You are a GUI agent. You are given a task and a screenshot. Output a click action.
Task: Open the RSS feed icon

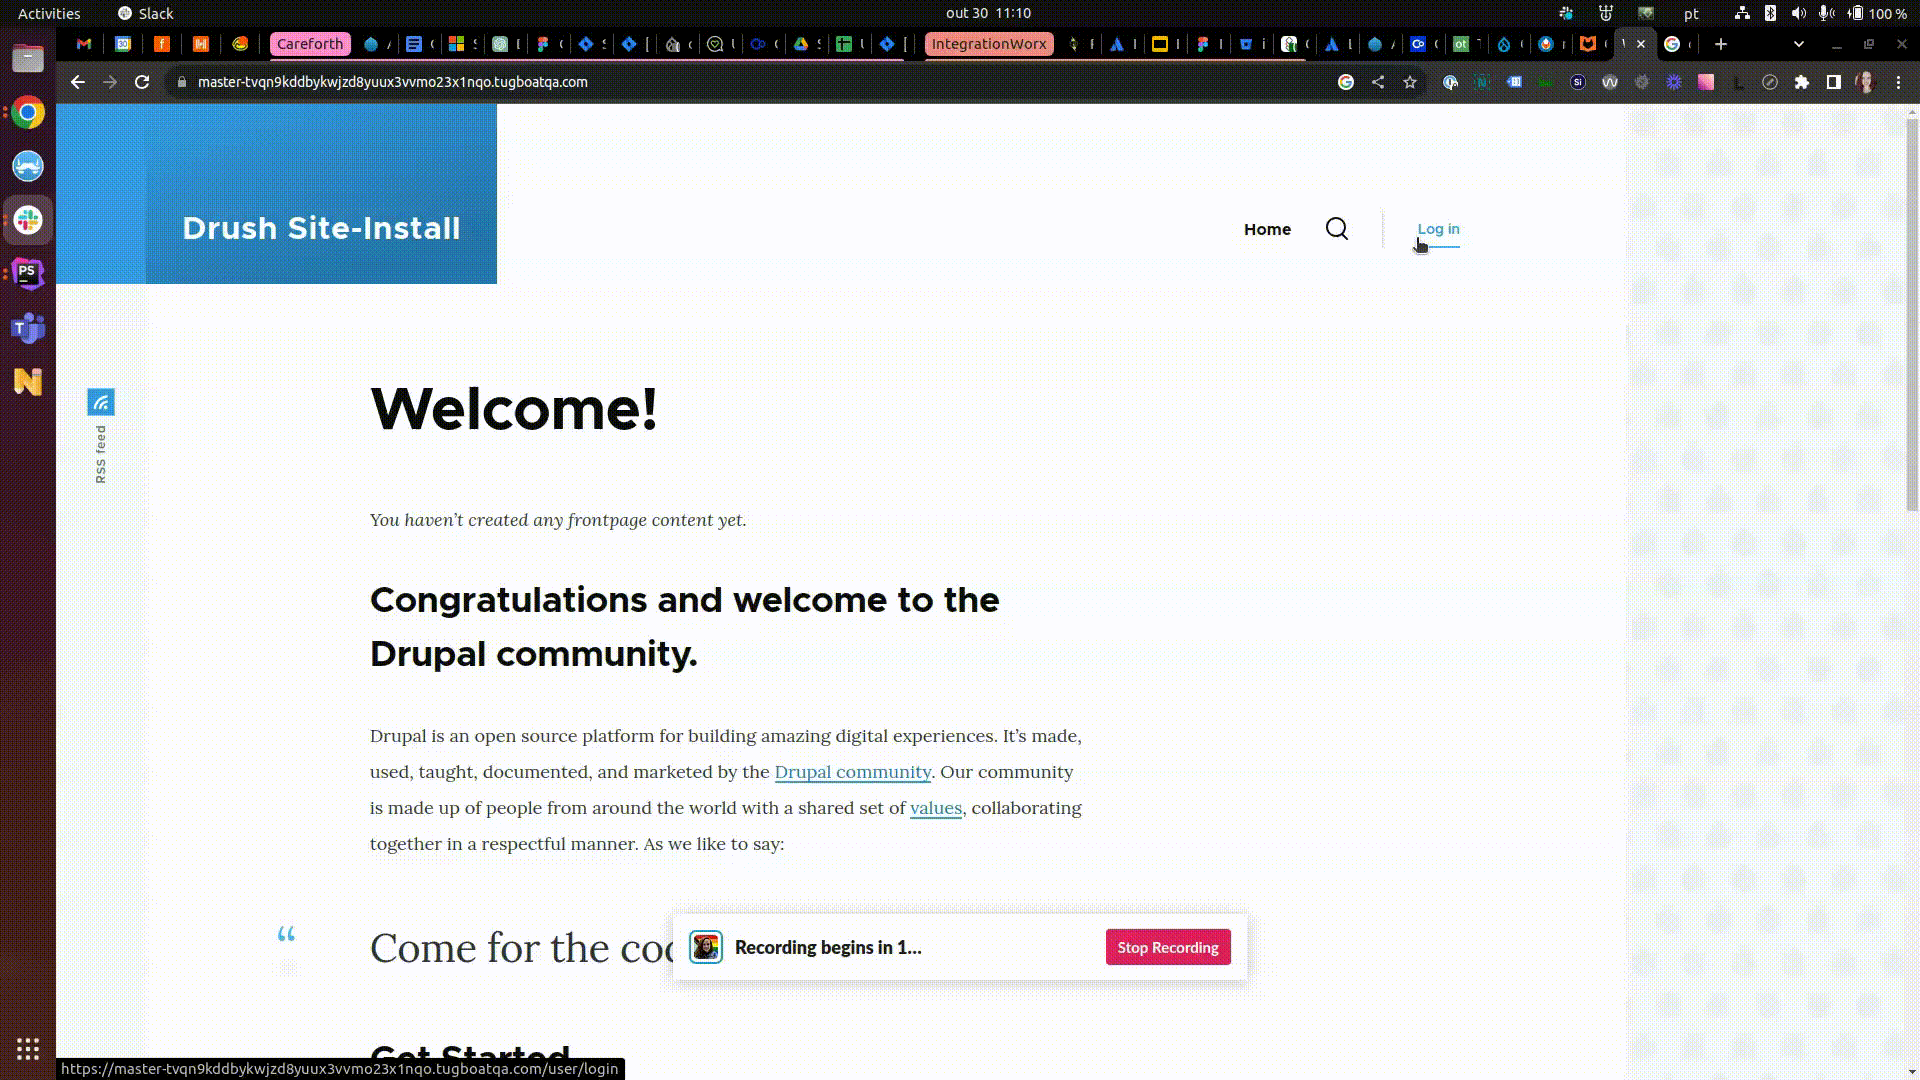tap(101, 402)
